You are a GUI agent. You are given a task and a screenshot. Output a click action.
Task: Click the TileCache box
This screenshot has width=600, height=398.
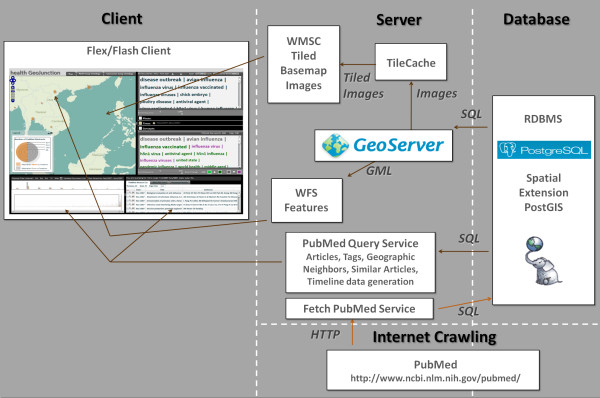pos(411,62)
